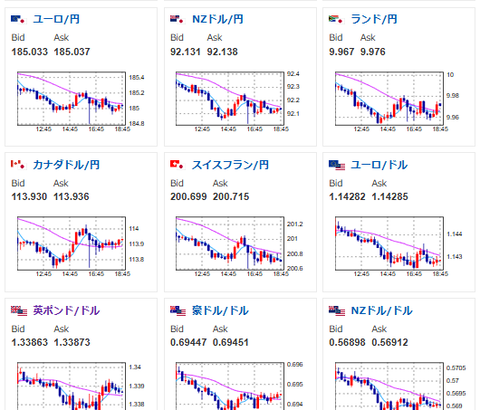The width and height of the screenshot is (480, 410).
Task: Click the British pound/Dollar flag icon
Action: coord(19,311)
